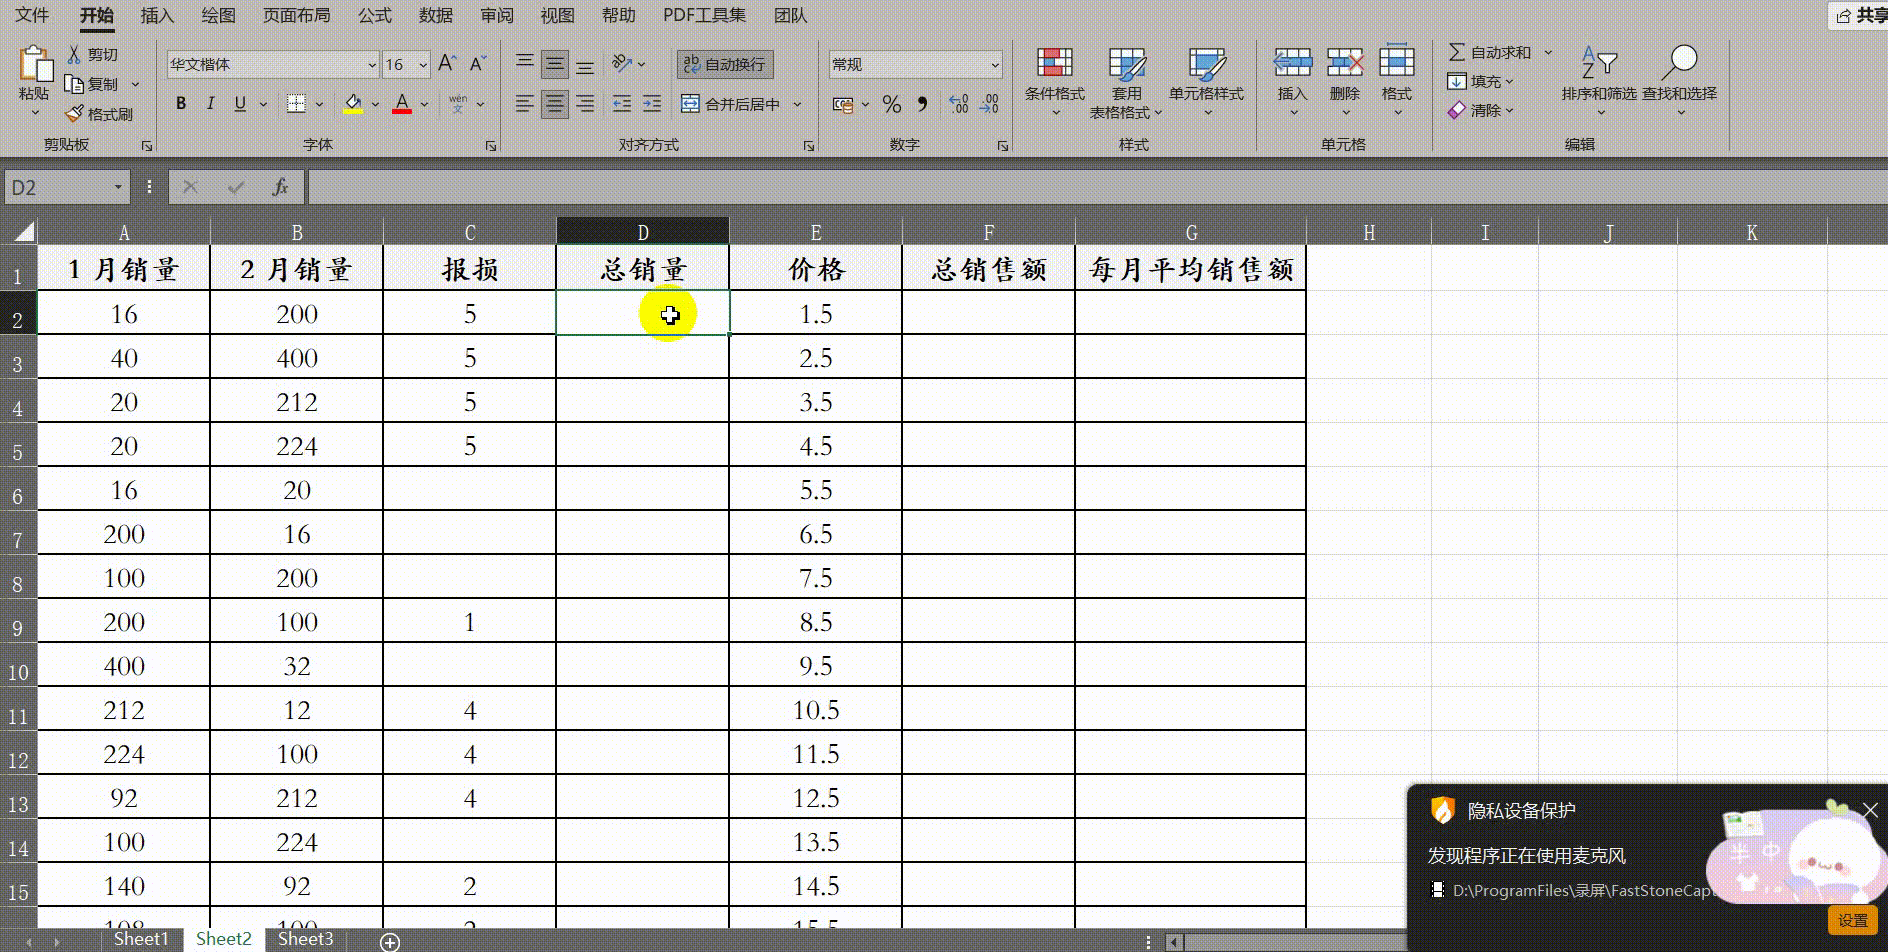The height and width of the screenshot is (952, 1888).
Task: Open Find and Select (查找和选择)
Action: (1680, 82)
